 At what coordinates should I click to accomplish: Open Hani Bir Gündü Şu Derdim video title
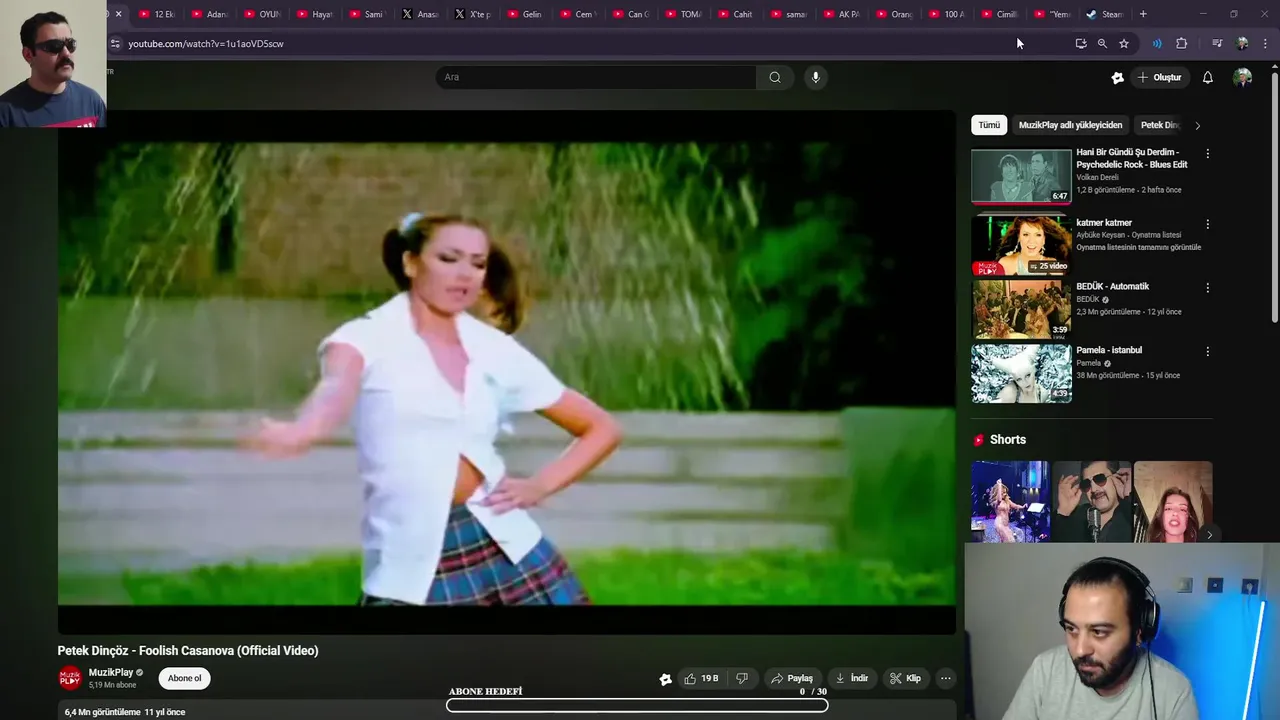pyautogui.click(x=1132, y=158)
